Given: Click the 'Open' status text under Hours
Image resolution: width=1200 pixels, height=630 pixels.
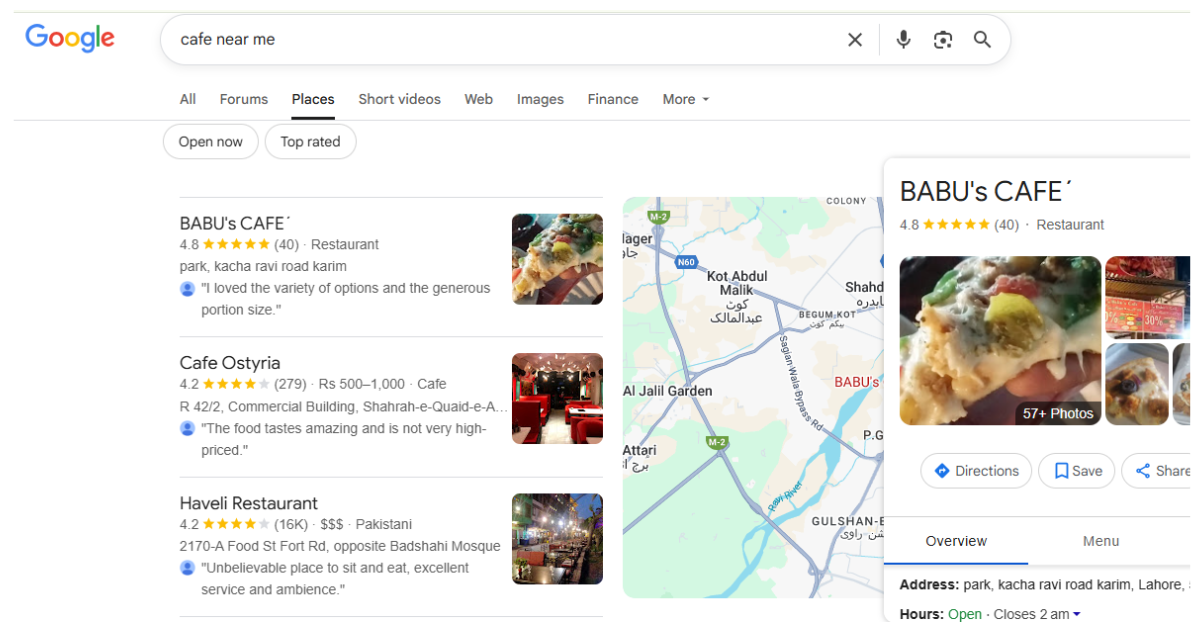Looking at the screenshot, I should pyautogui.click(x=965, y=614).
